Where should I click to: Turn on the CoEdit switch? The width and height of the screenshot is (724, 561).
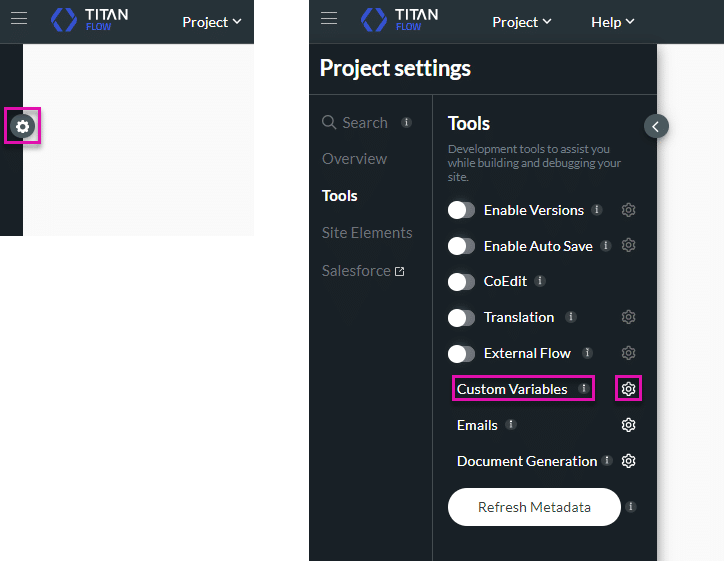tap(461, 282)
